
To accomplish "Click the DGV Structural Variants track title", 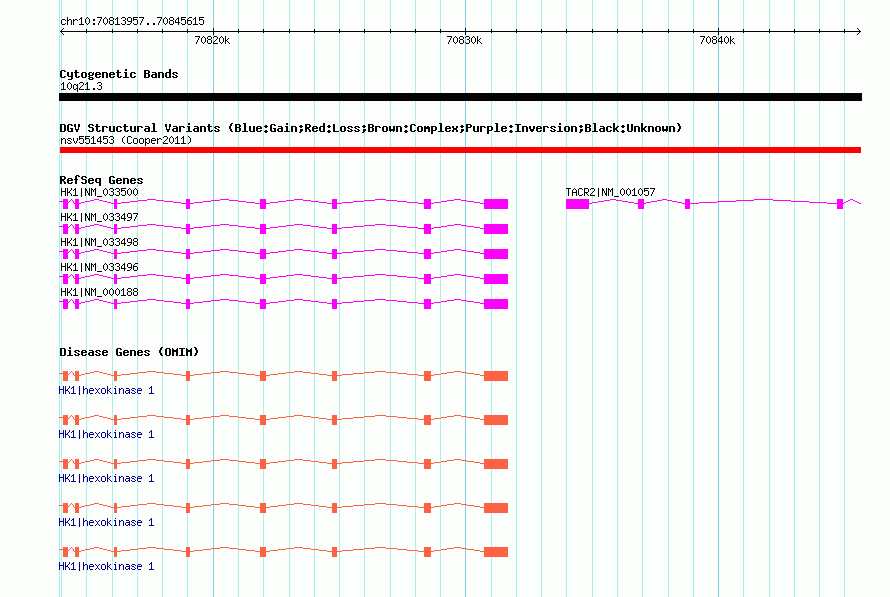I will [x=371, y=128].
